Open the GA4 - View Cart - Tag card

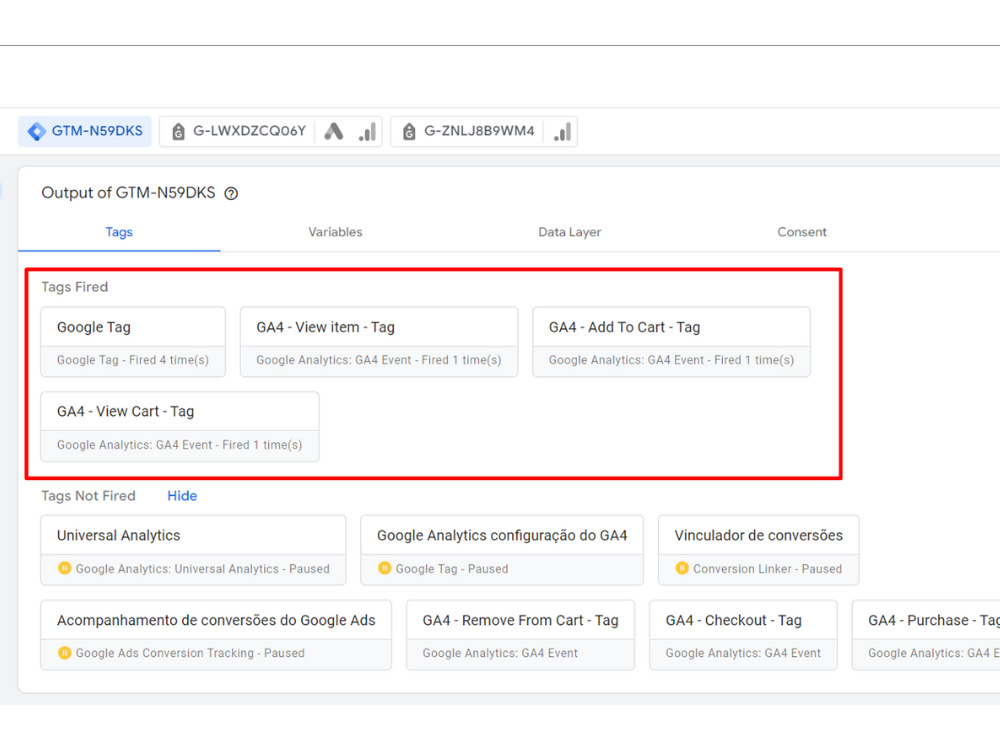pos(180,427)
